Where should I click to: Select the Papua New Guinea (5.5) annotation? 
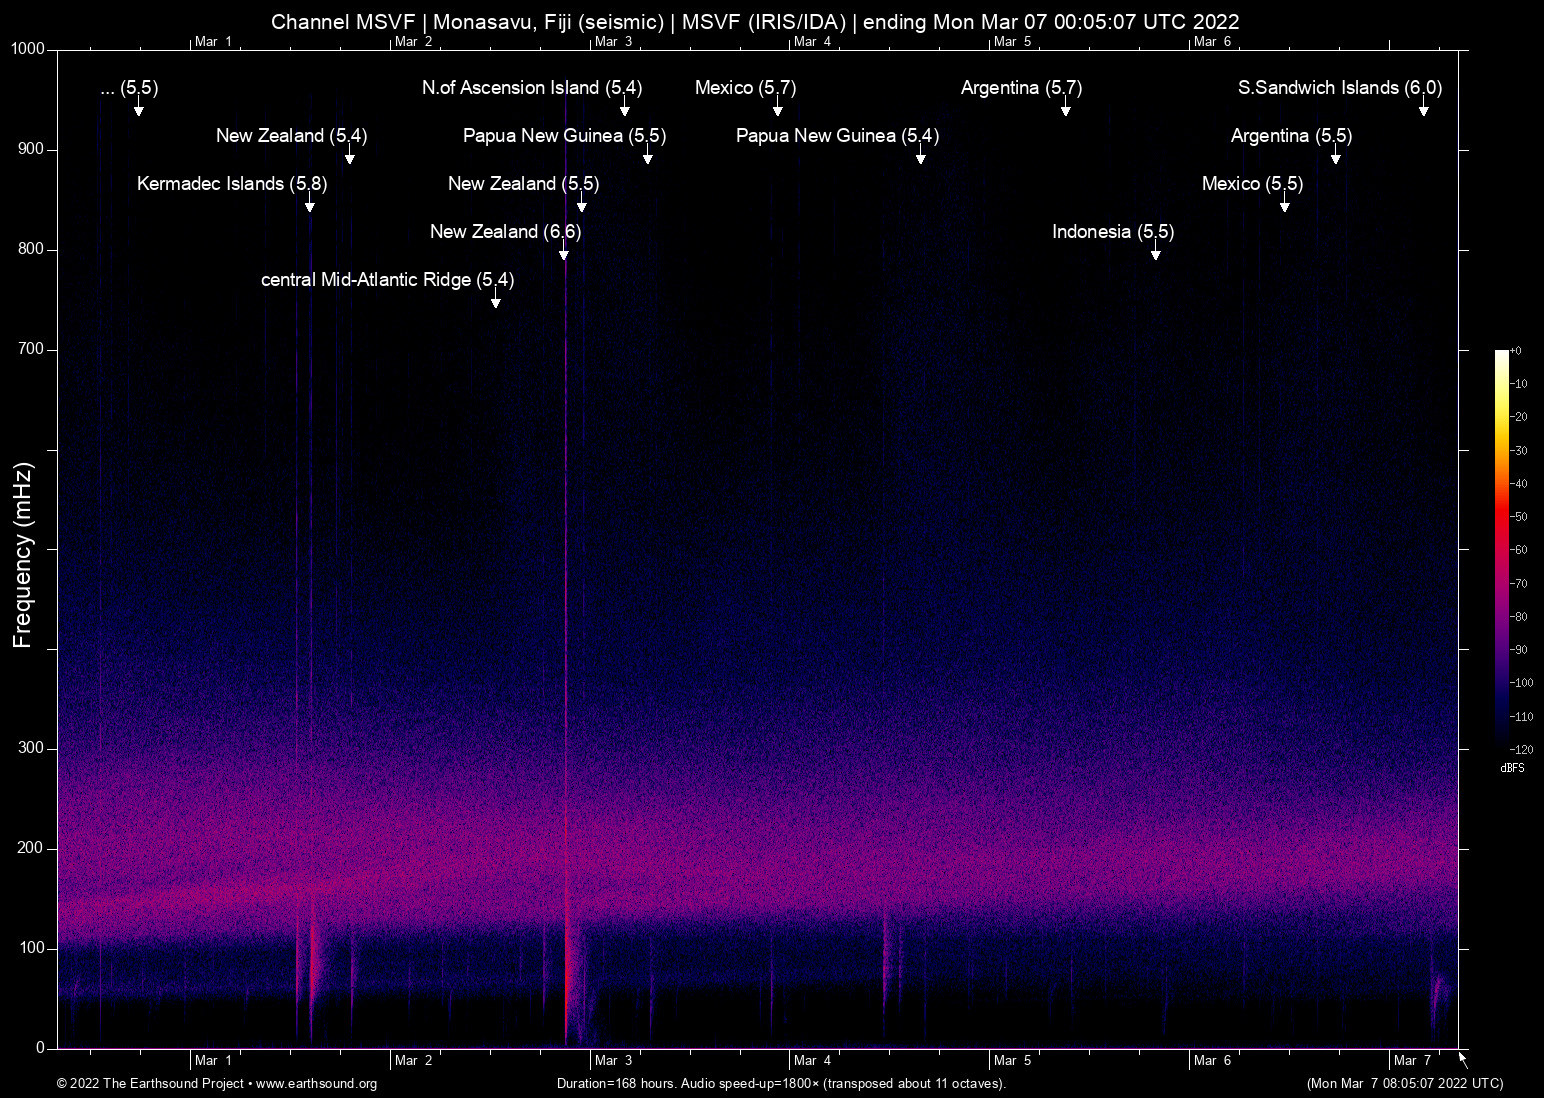coord(564,136)
